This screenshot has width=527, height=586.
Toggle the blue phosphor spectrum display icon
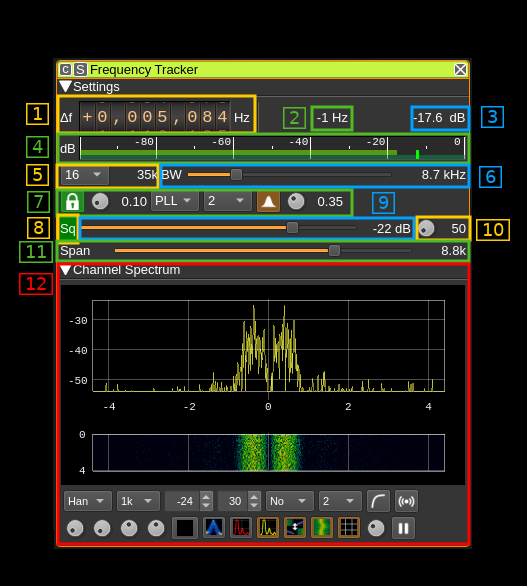pos(213,528)
